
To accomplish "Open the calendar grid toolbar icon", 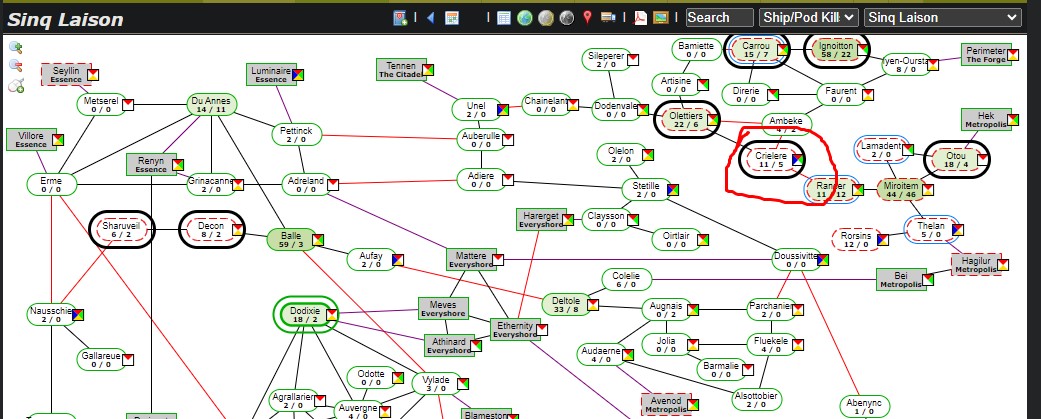I will 452,18.
